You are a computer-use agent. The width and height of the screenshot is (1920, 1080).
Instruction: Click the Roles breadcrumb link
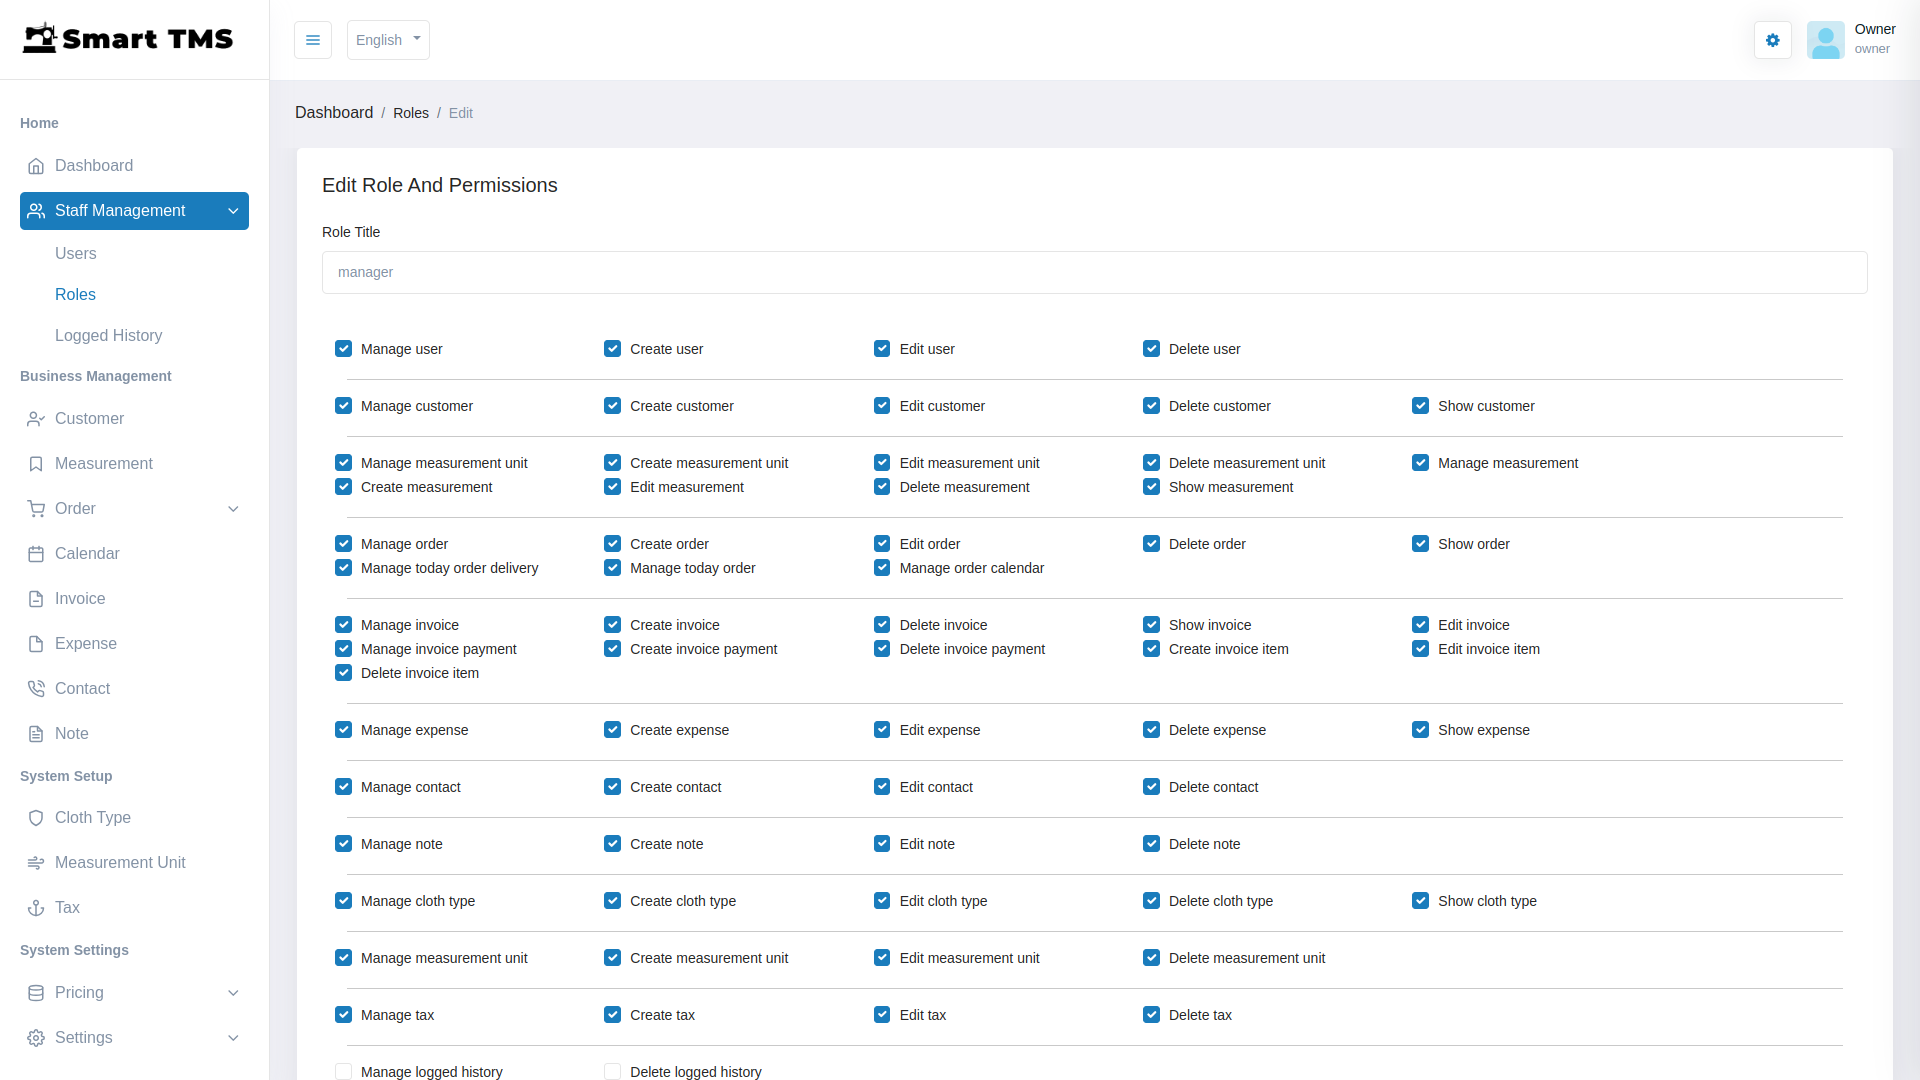(410, 113)
